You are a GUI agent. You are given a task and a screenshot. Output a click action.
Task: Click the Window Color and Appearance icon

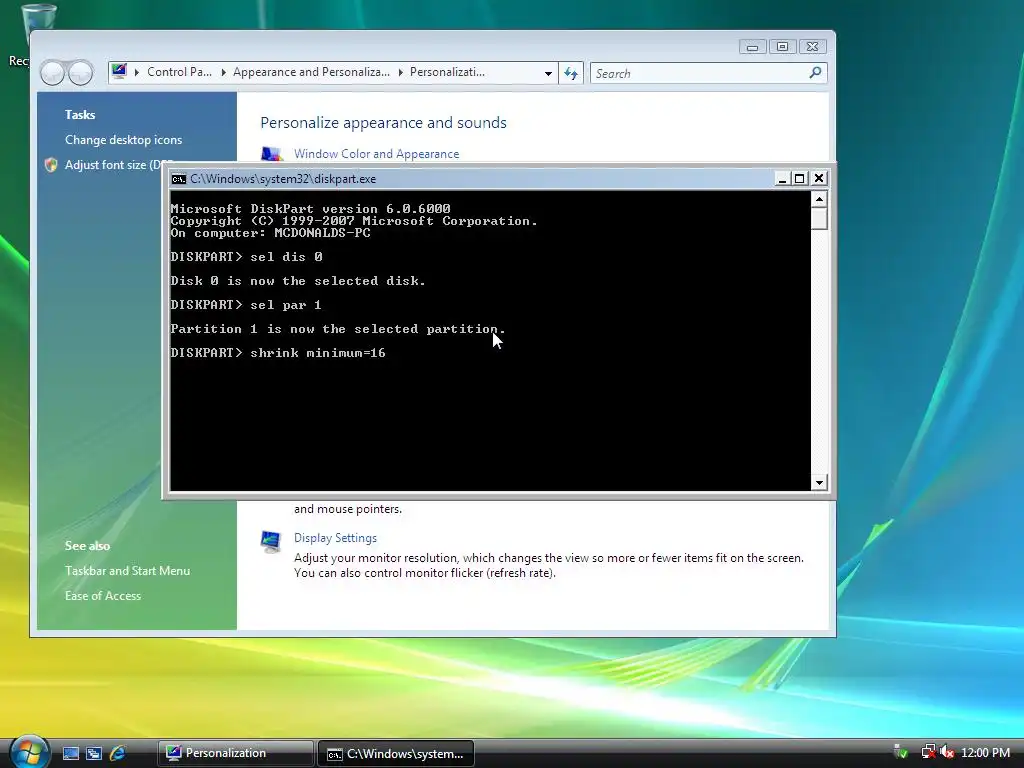point(272,153)
